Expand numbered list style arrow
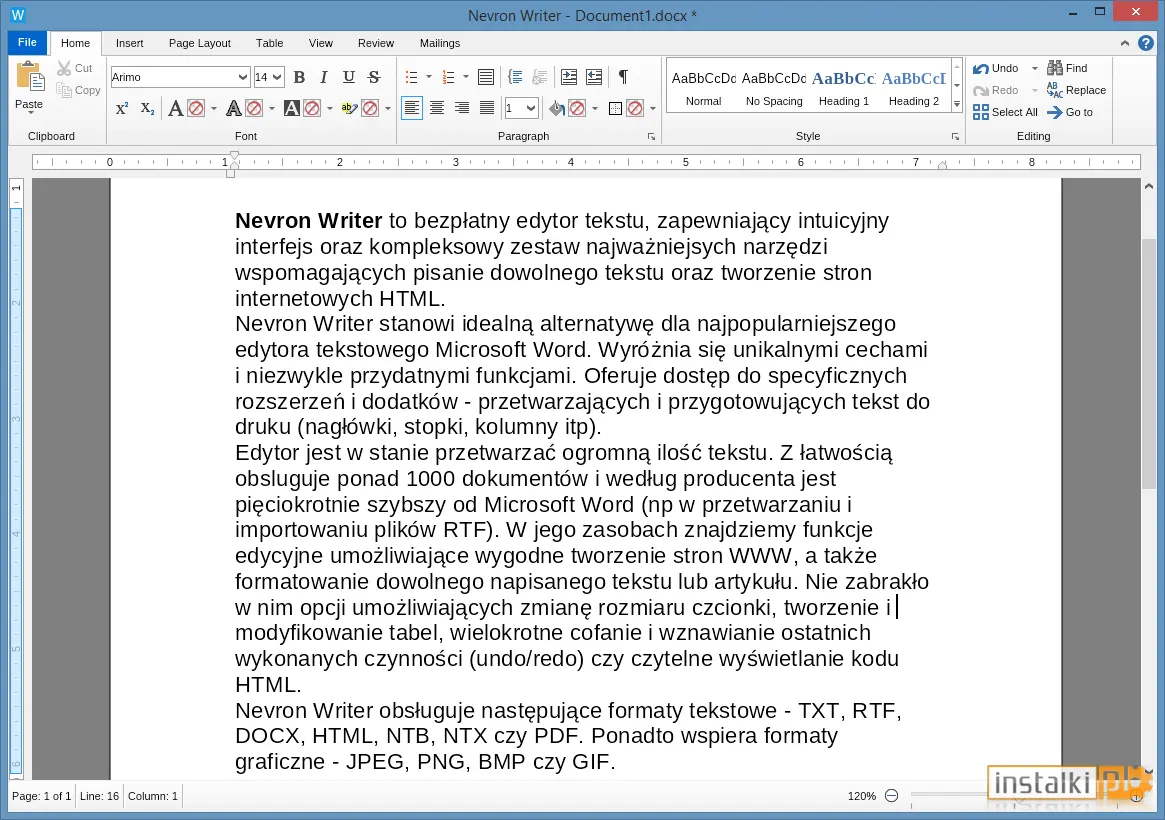This screenshot has height=820, width=1165. [466, 77]
